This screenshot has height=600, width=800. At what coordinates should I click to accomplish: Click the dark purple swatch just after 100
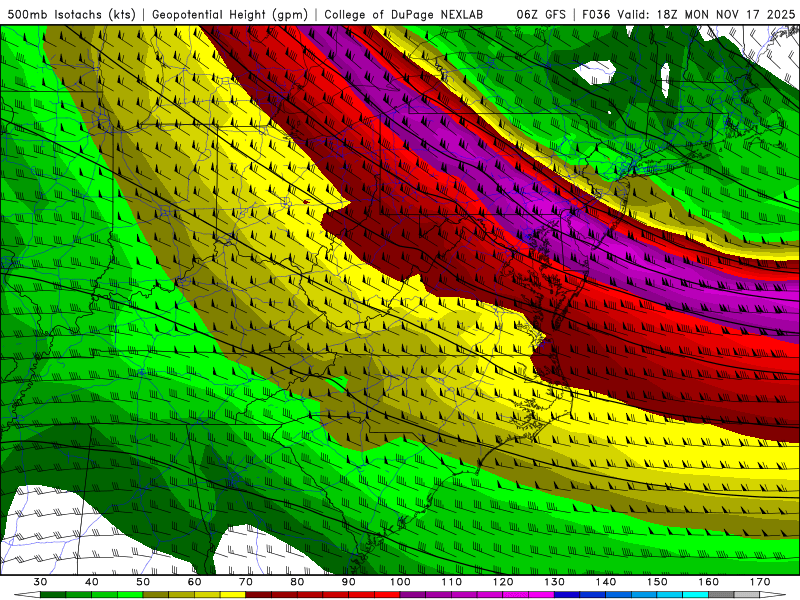(413, 595)
